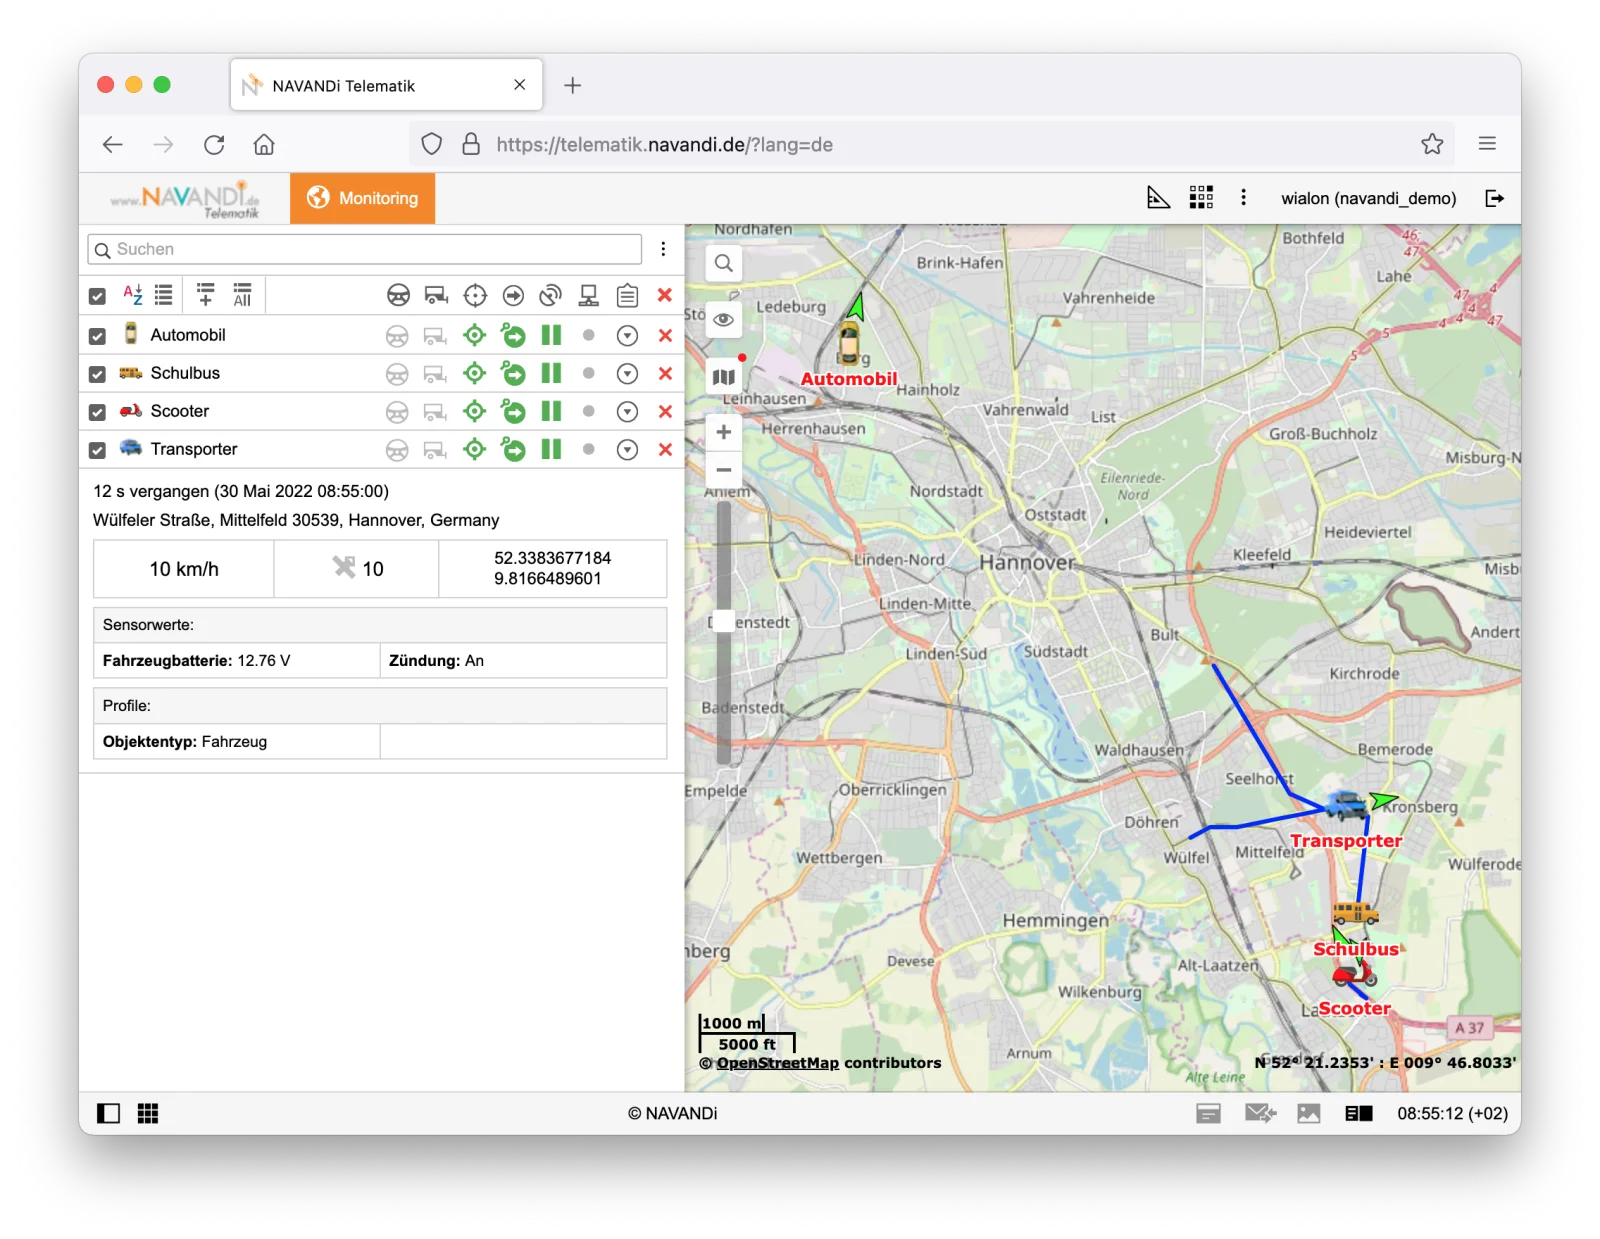This screenshot has width=1600, height=1239.
Task: Open the Monitoring tab
Action: click(x=363, y=198)
